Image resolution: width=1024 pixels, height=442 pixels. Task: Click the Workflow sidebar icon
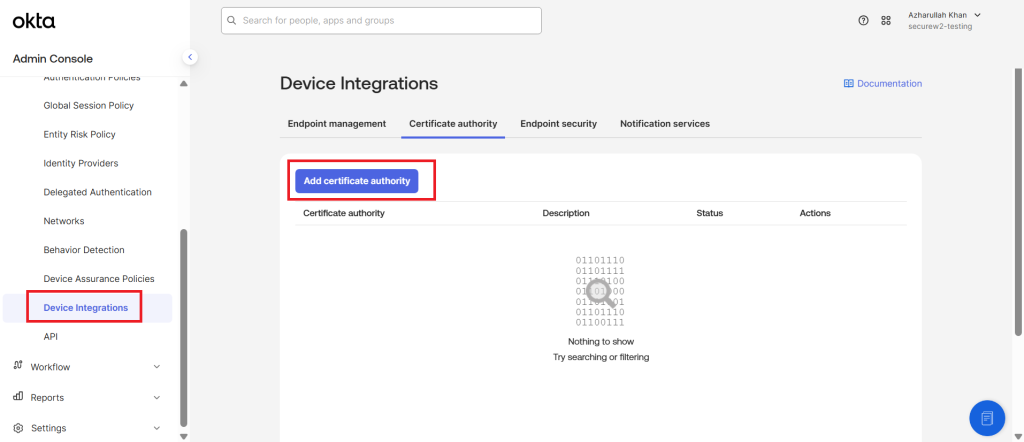pos(18,366)
